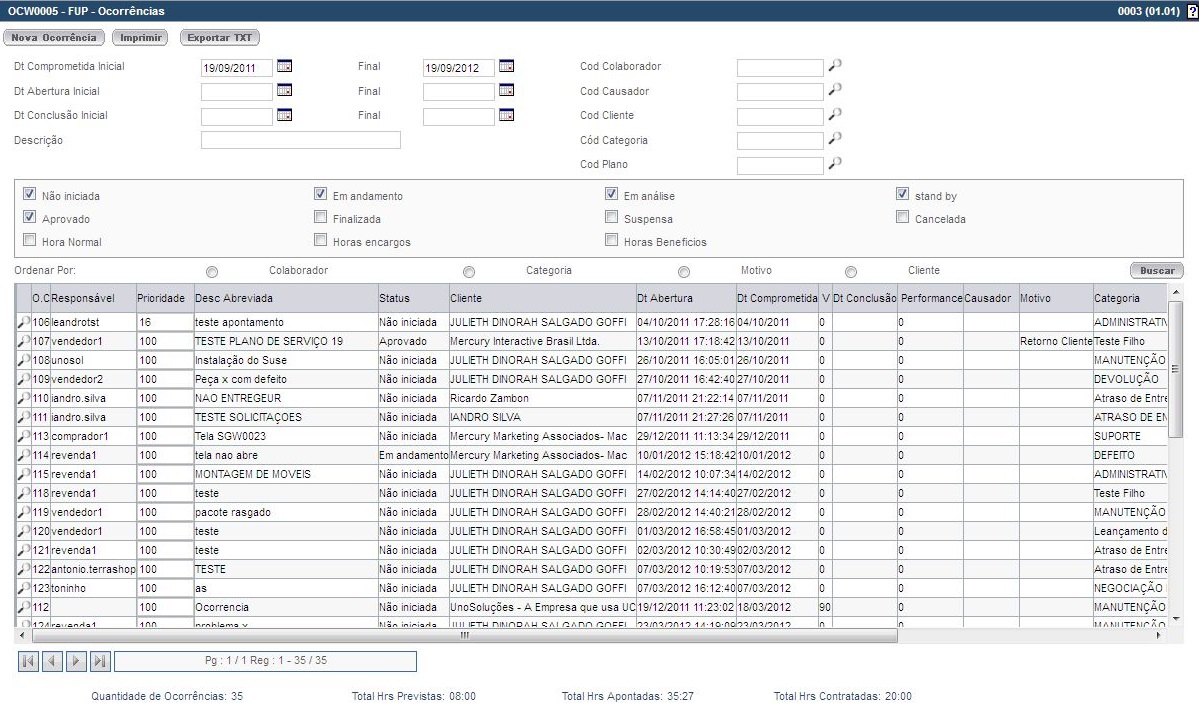Choose order by Motivo radio option
Image resolution: width=1199 pixels, height=715 pixels.
(684, 271)
